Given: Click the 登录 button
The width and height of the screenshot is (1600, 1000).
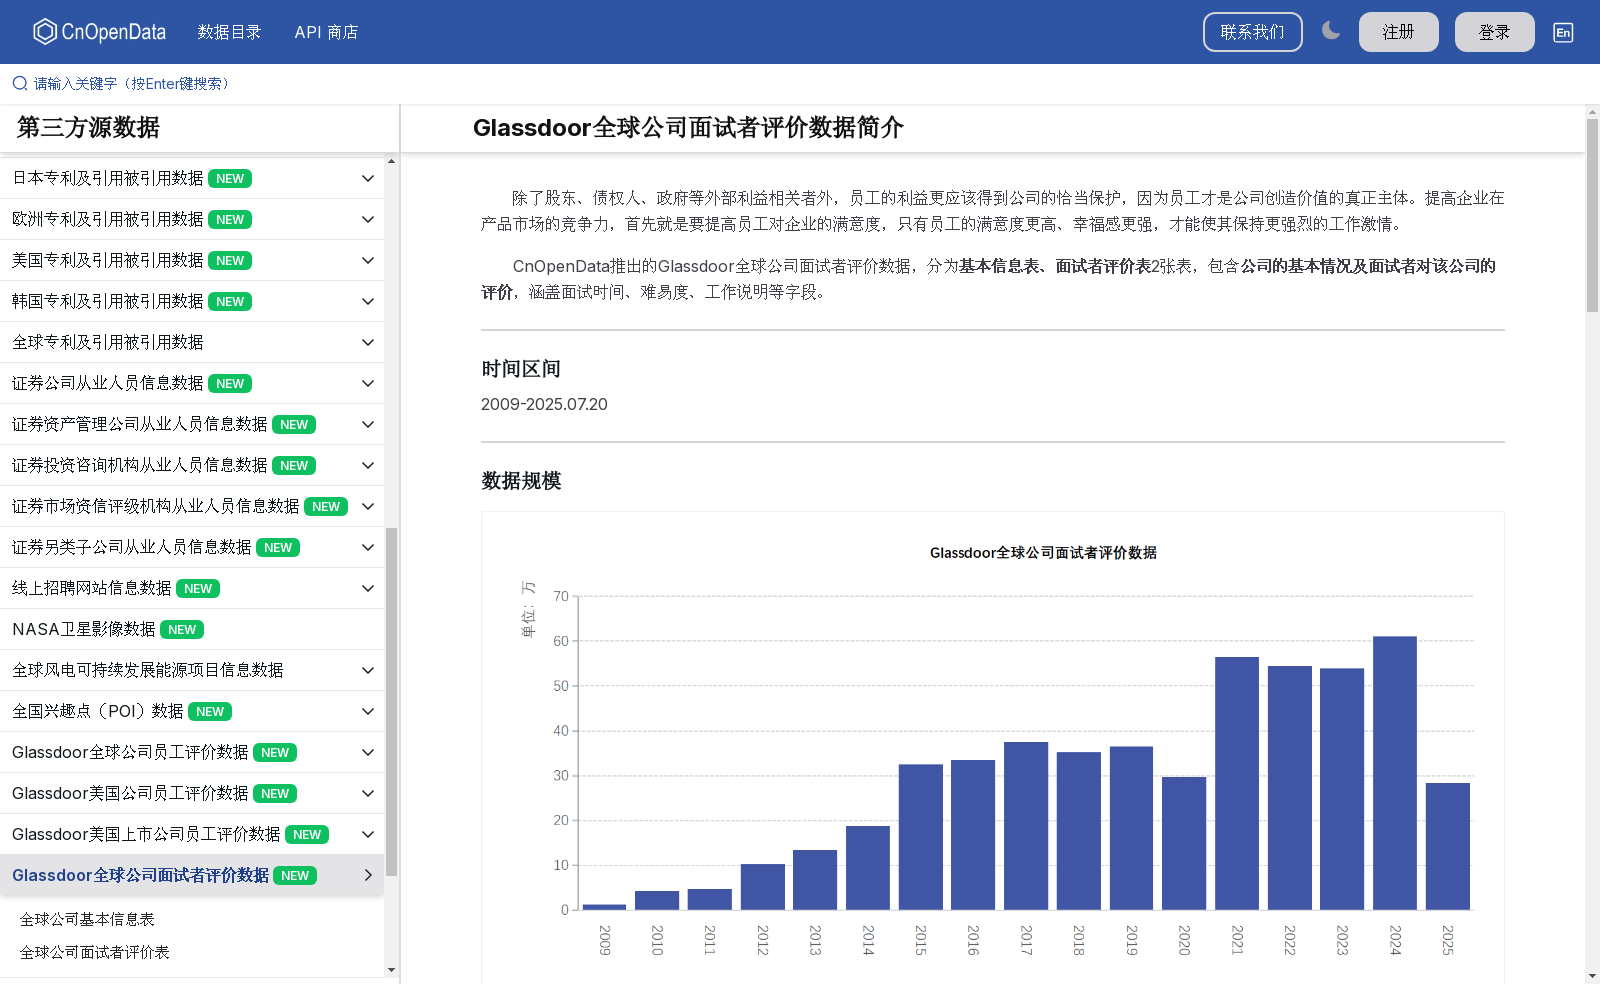Looking at the screenshot, I should point(1494,32).
